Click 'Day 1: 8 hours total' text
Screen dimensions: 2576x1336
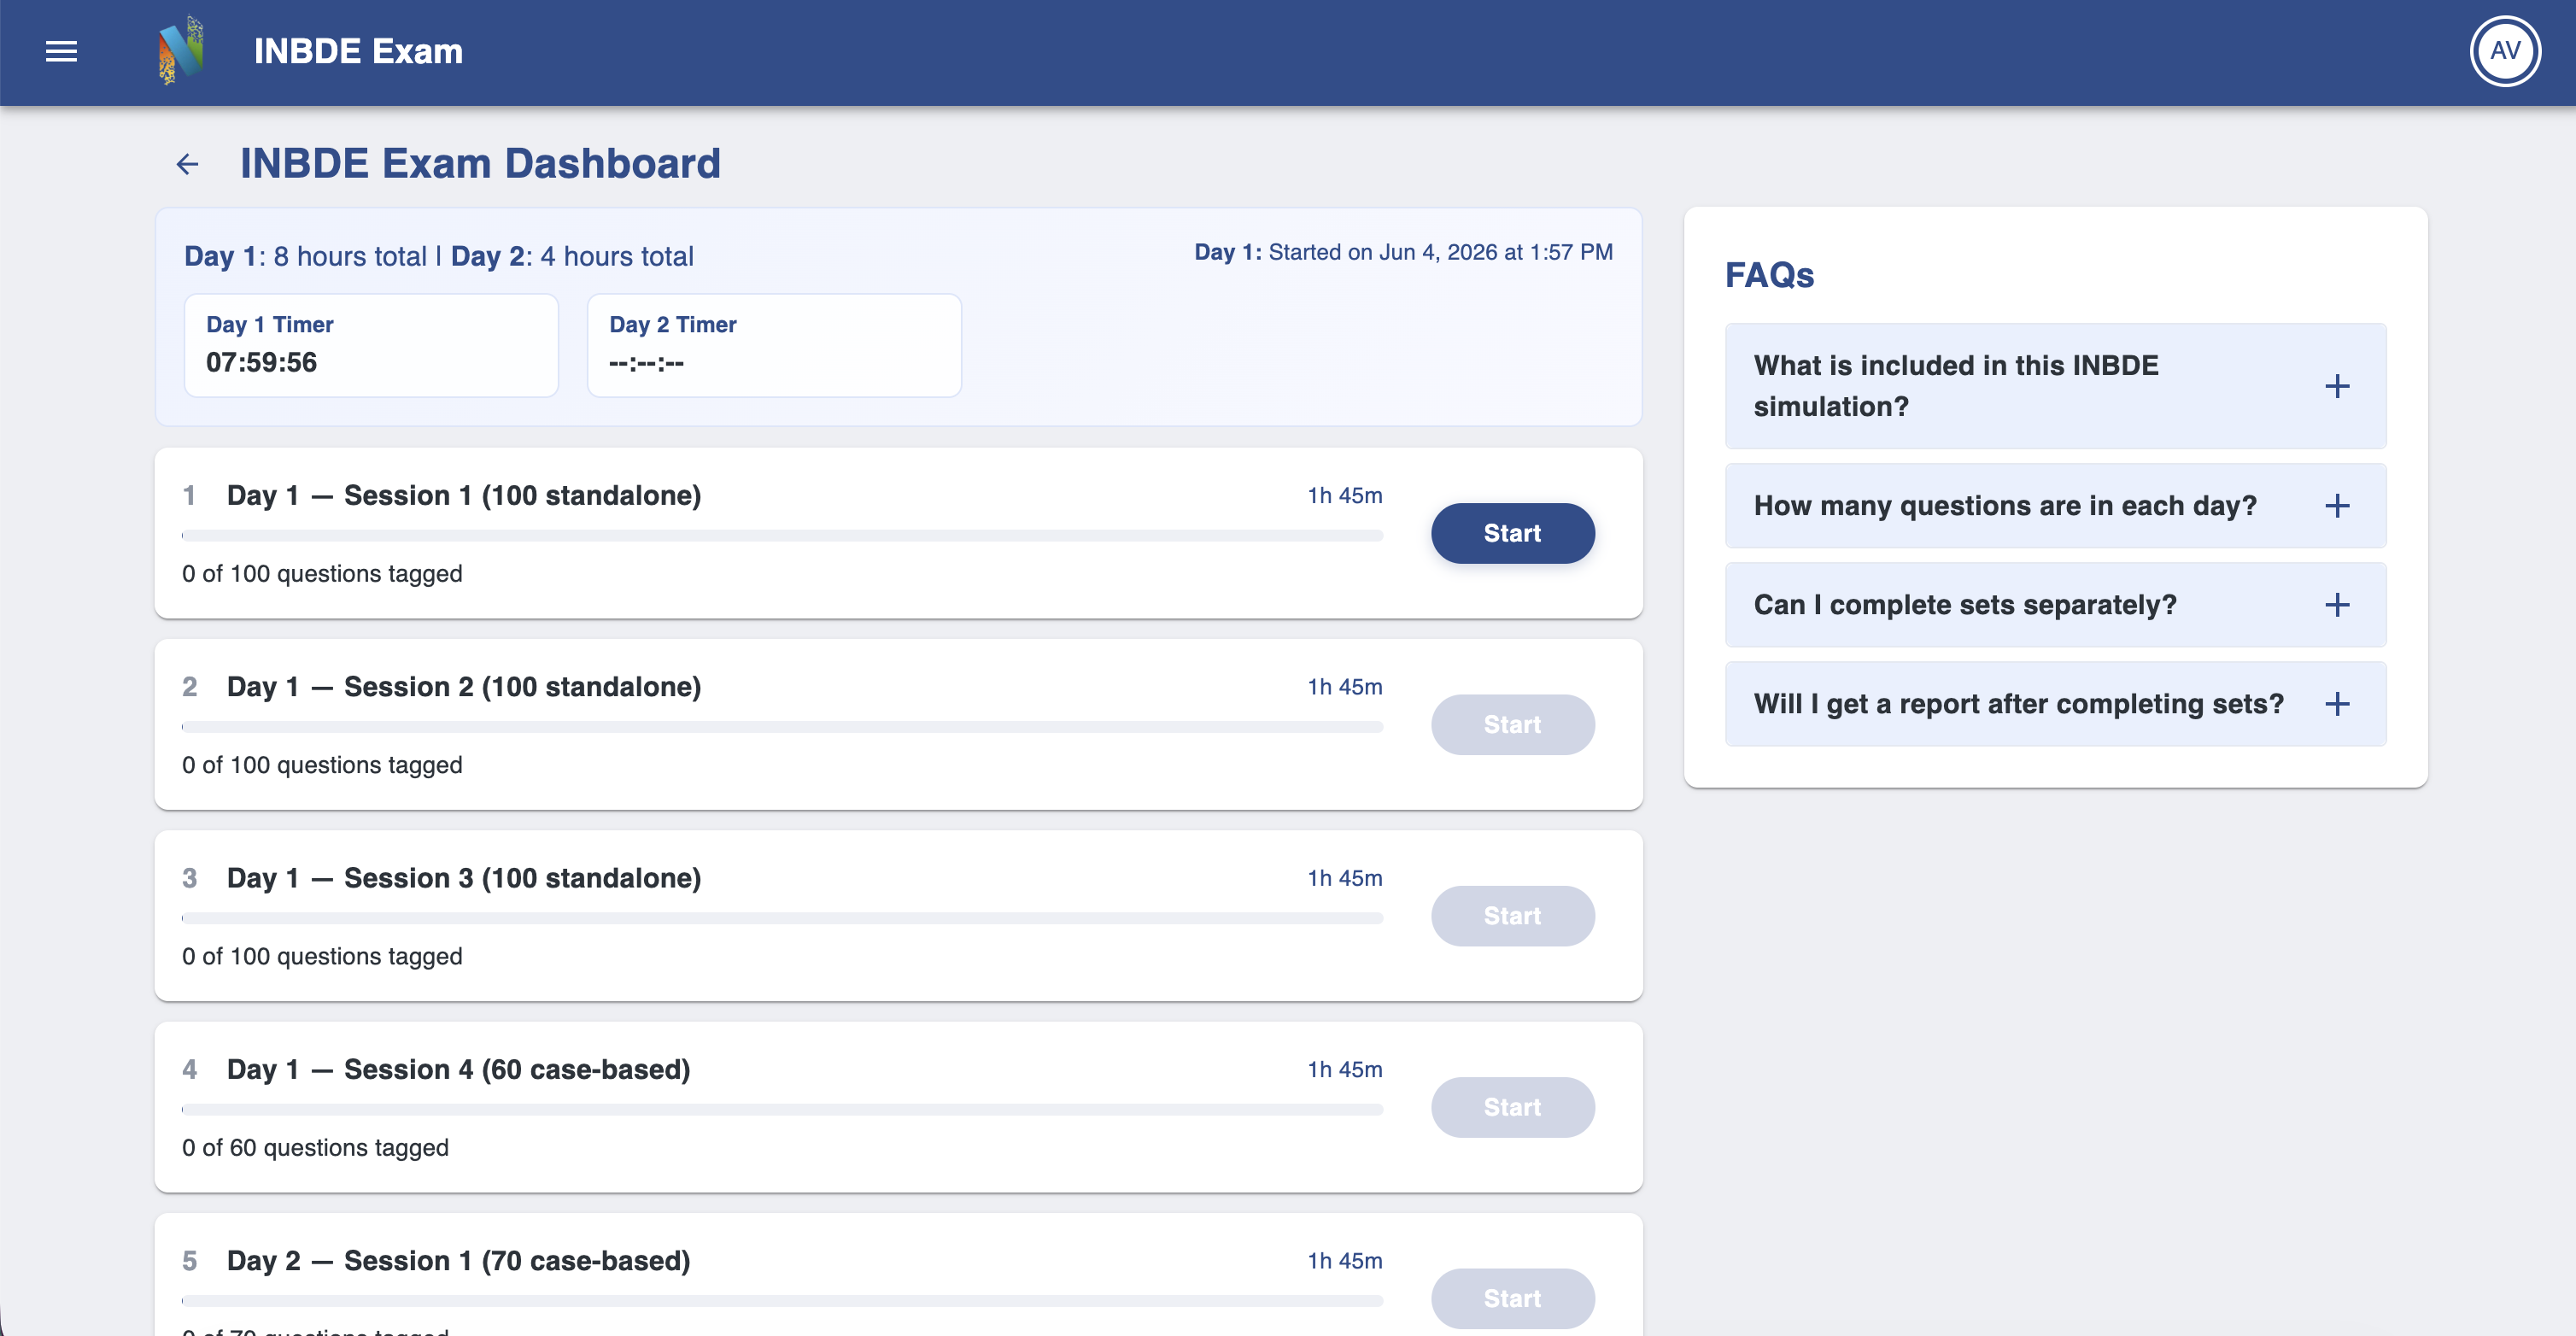(305, 257)
